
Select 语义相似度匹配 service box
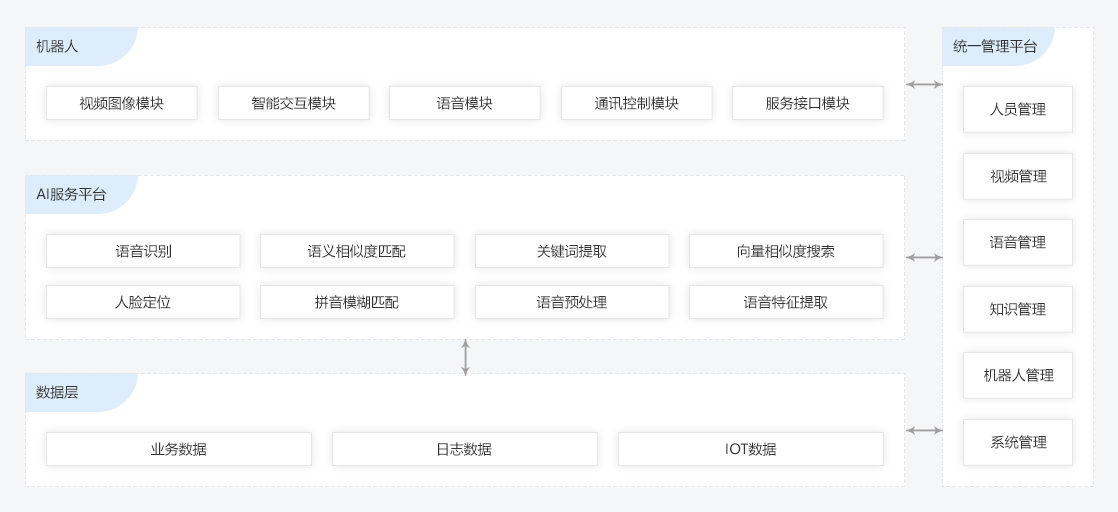click(357, 251)
